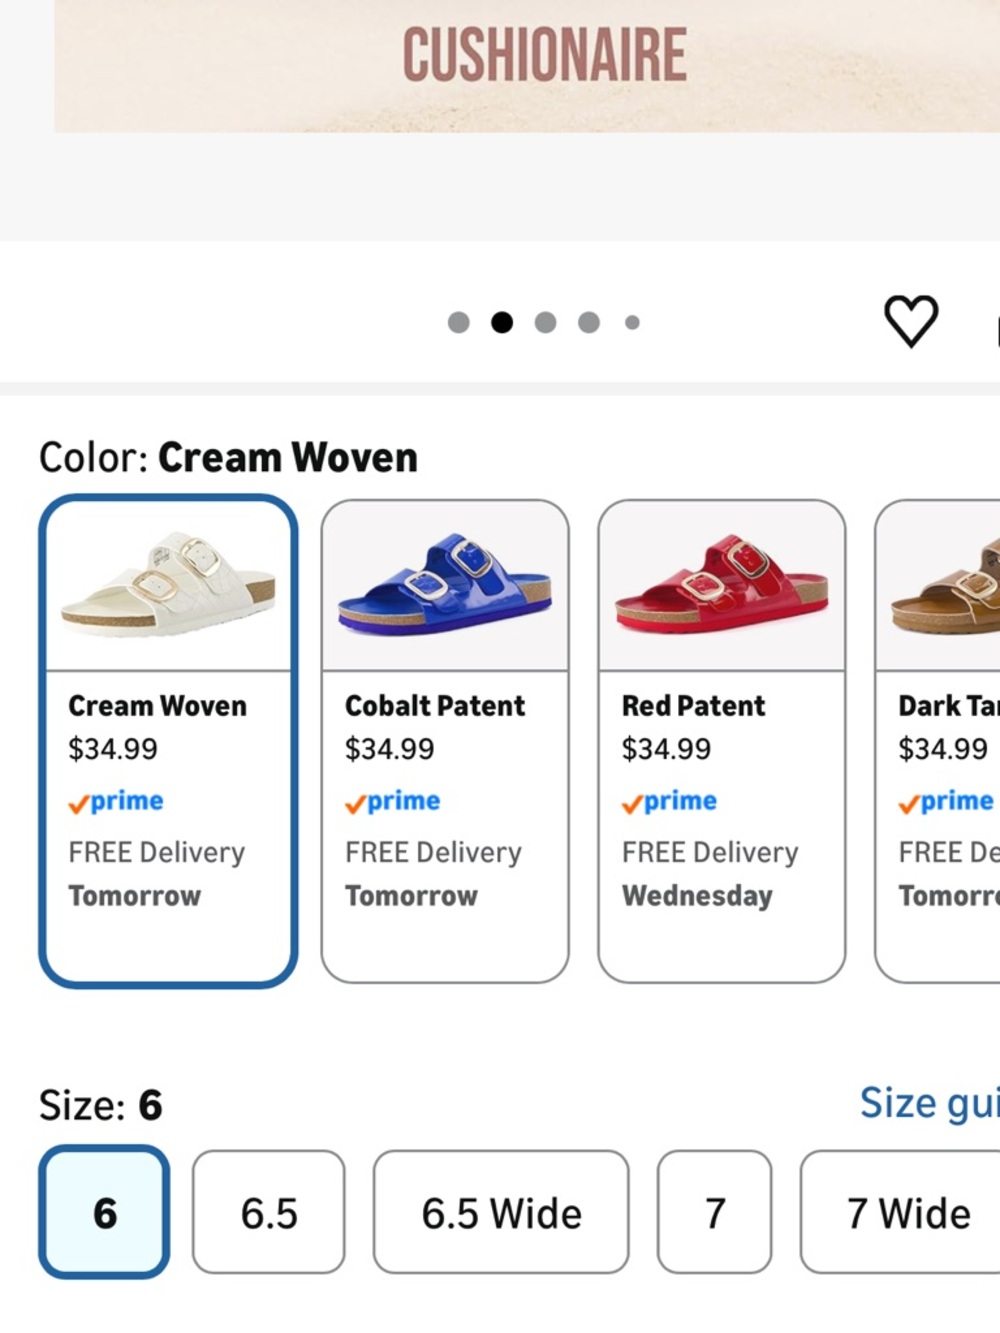This screenshot has width=1000, height=1333.
Task: Click prime logo under Cobalt Patent
Action: click(x=392, y=802)
